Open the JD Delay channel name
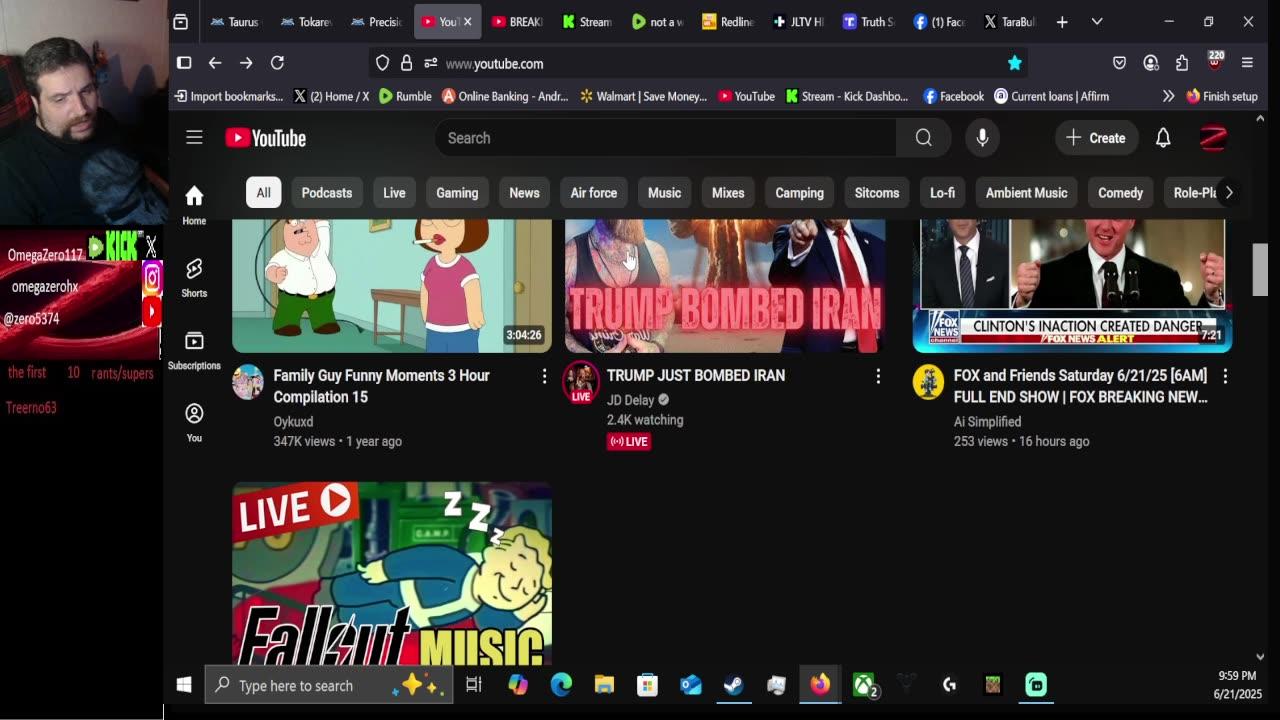1280x720 pixels. pyautogui.click(x=630, y=400)
